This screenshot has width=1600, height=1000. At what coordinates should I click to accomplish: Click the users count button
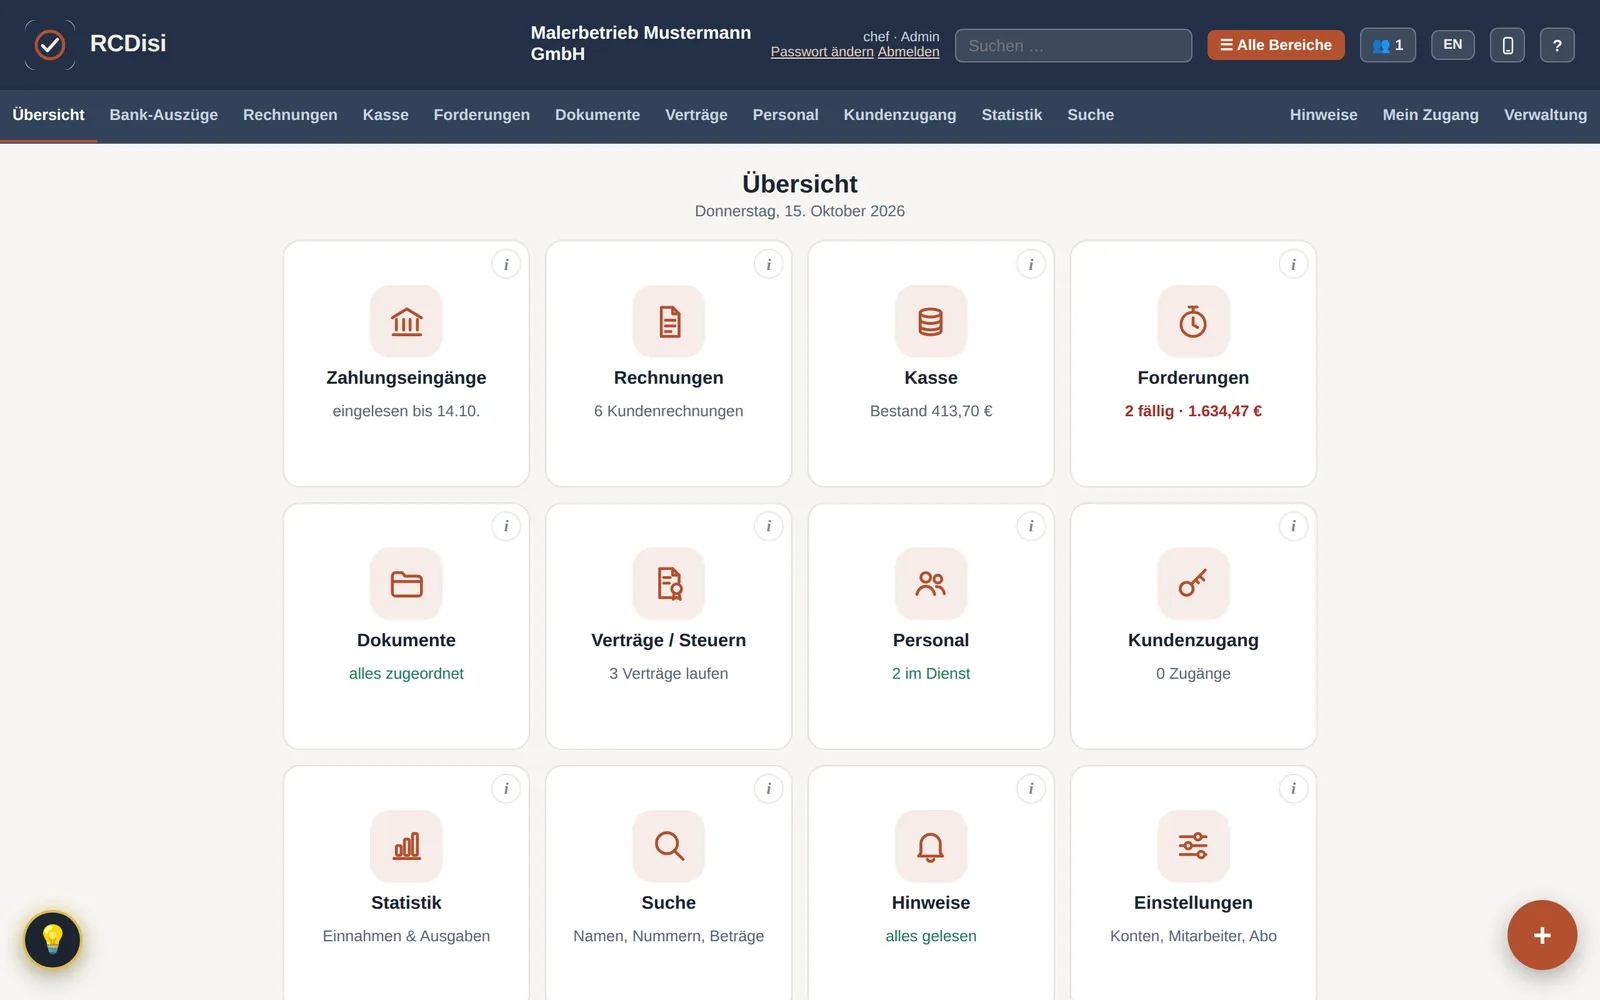[x=1388, y=45]
